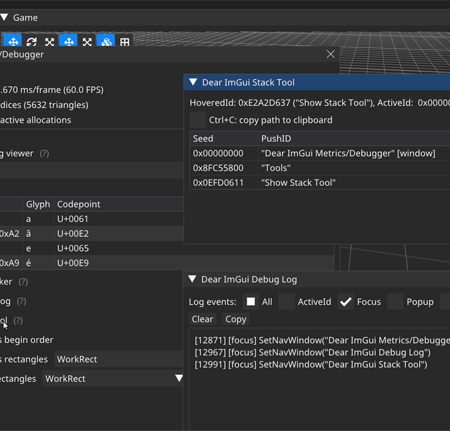Toggle the move icon between the two scale icons

click(x=69, y=42)
